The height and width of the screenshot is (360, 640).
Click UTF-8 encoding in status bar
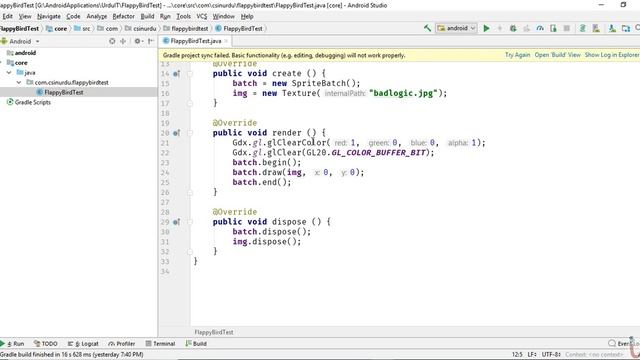click(x=551, y=354)
